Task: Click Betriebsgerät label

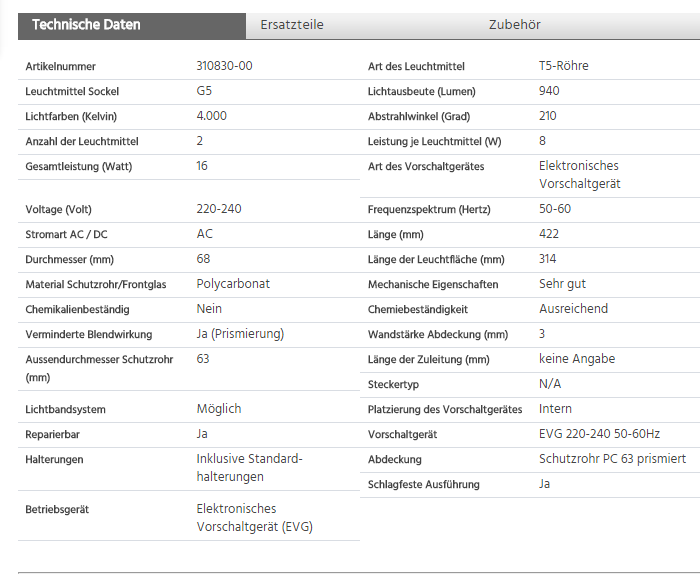Action: 57,509
